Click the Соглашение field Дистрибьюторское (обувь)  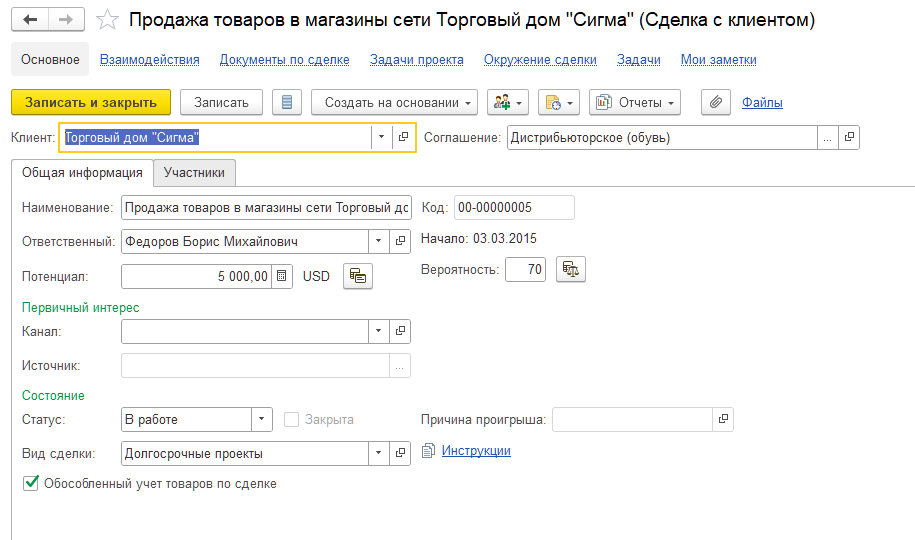(x=662, y=137)
